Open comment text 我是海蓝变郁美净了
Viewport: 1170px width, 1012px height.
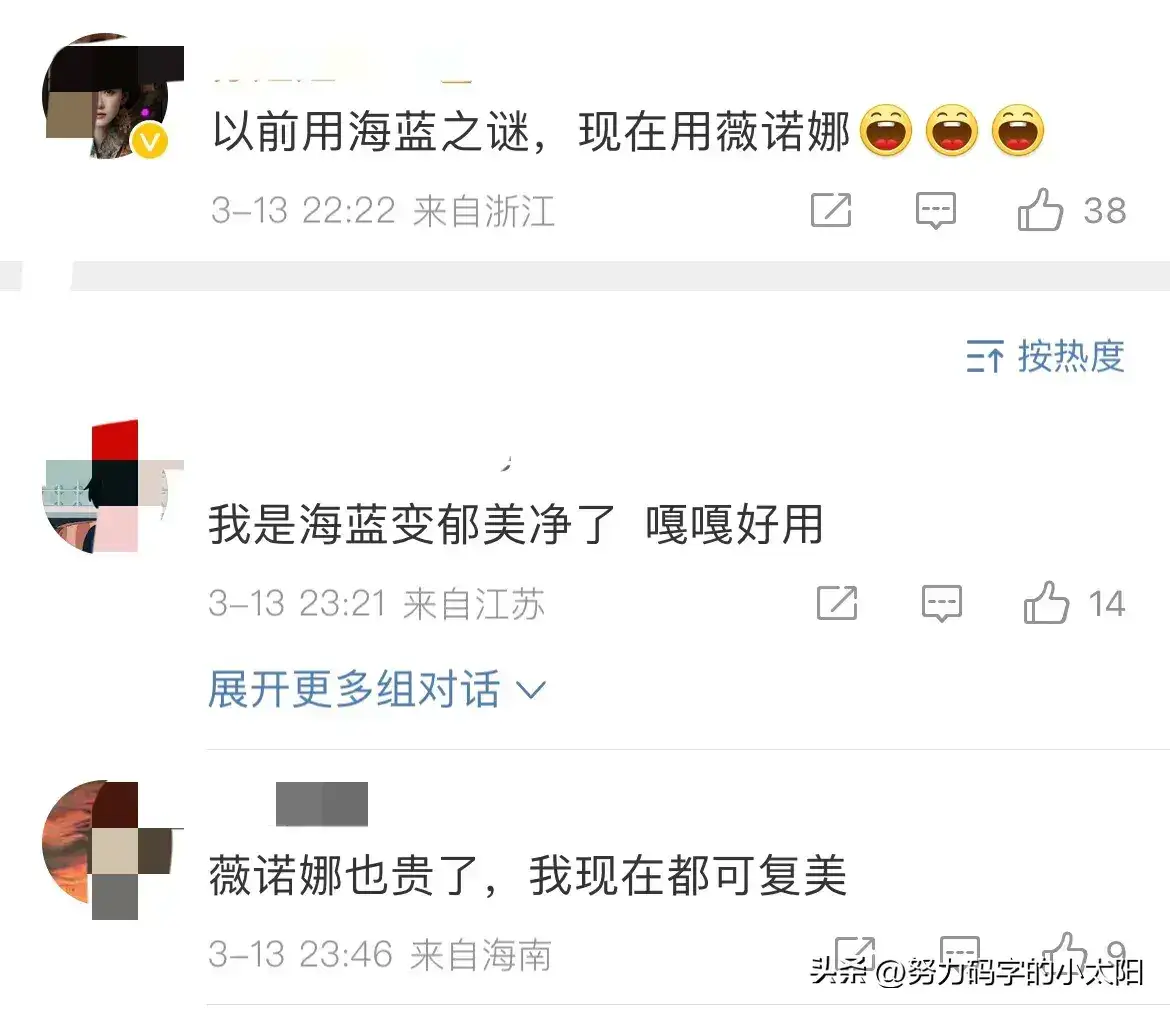pyautogui.click(x=412, y=525)
